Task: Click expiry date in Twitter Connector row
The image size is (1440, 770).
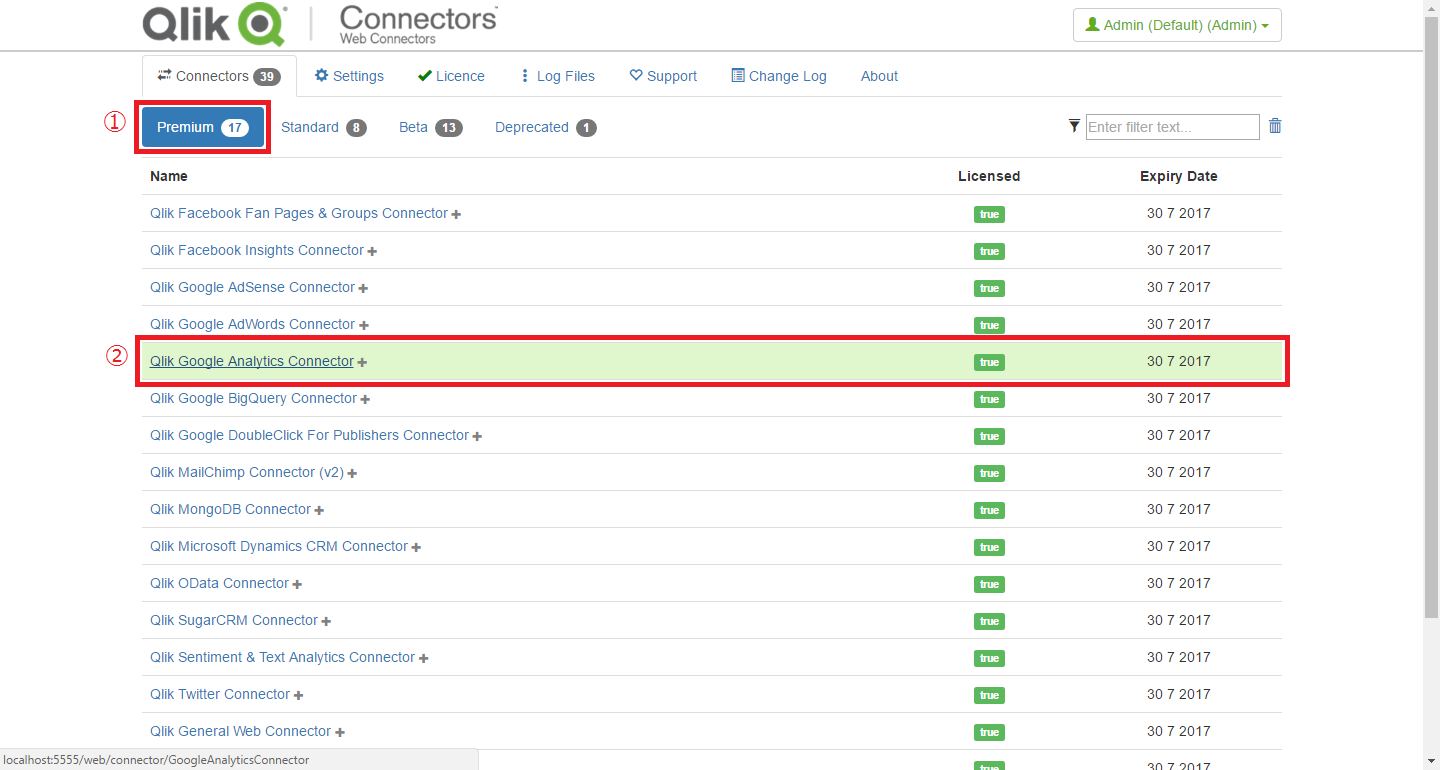Action: [1179, 694]
